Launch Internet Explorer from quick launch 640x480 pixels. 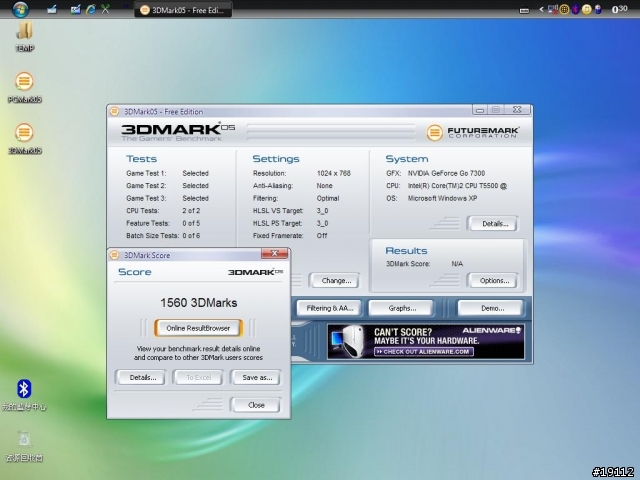(x=91, y=9)
